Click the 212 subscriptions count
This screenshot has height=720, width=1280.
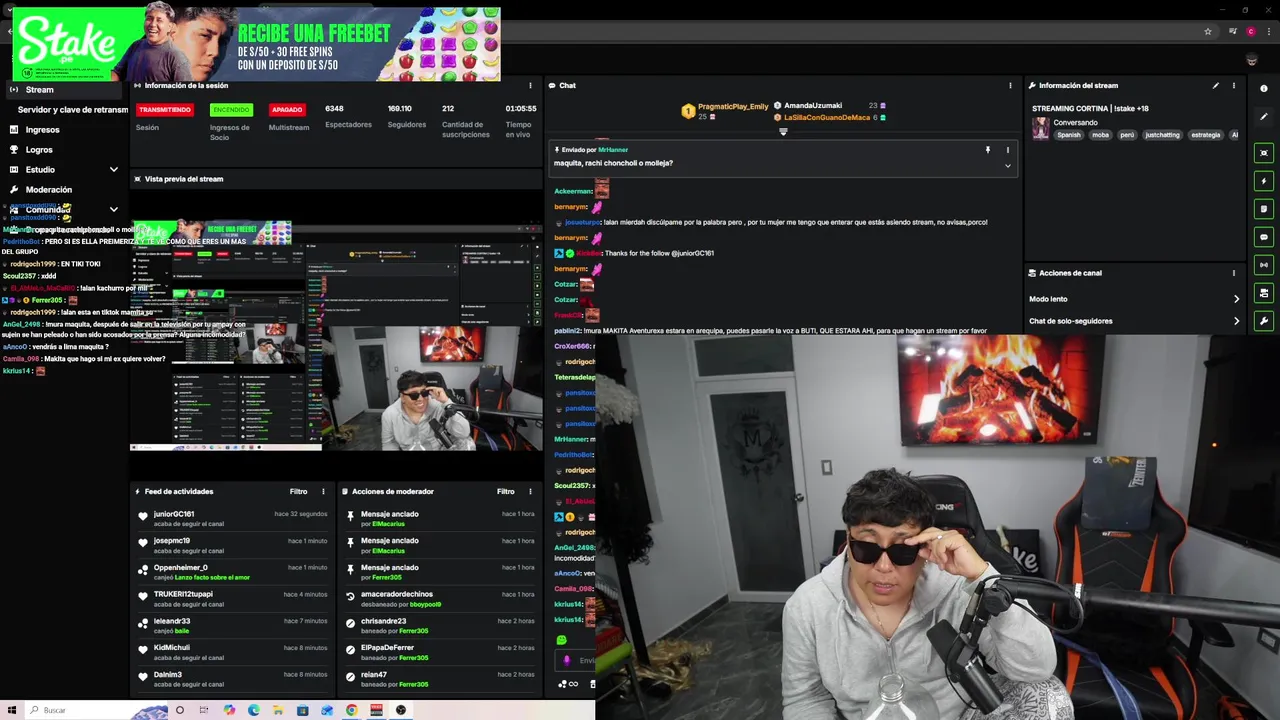448,109
